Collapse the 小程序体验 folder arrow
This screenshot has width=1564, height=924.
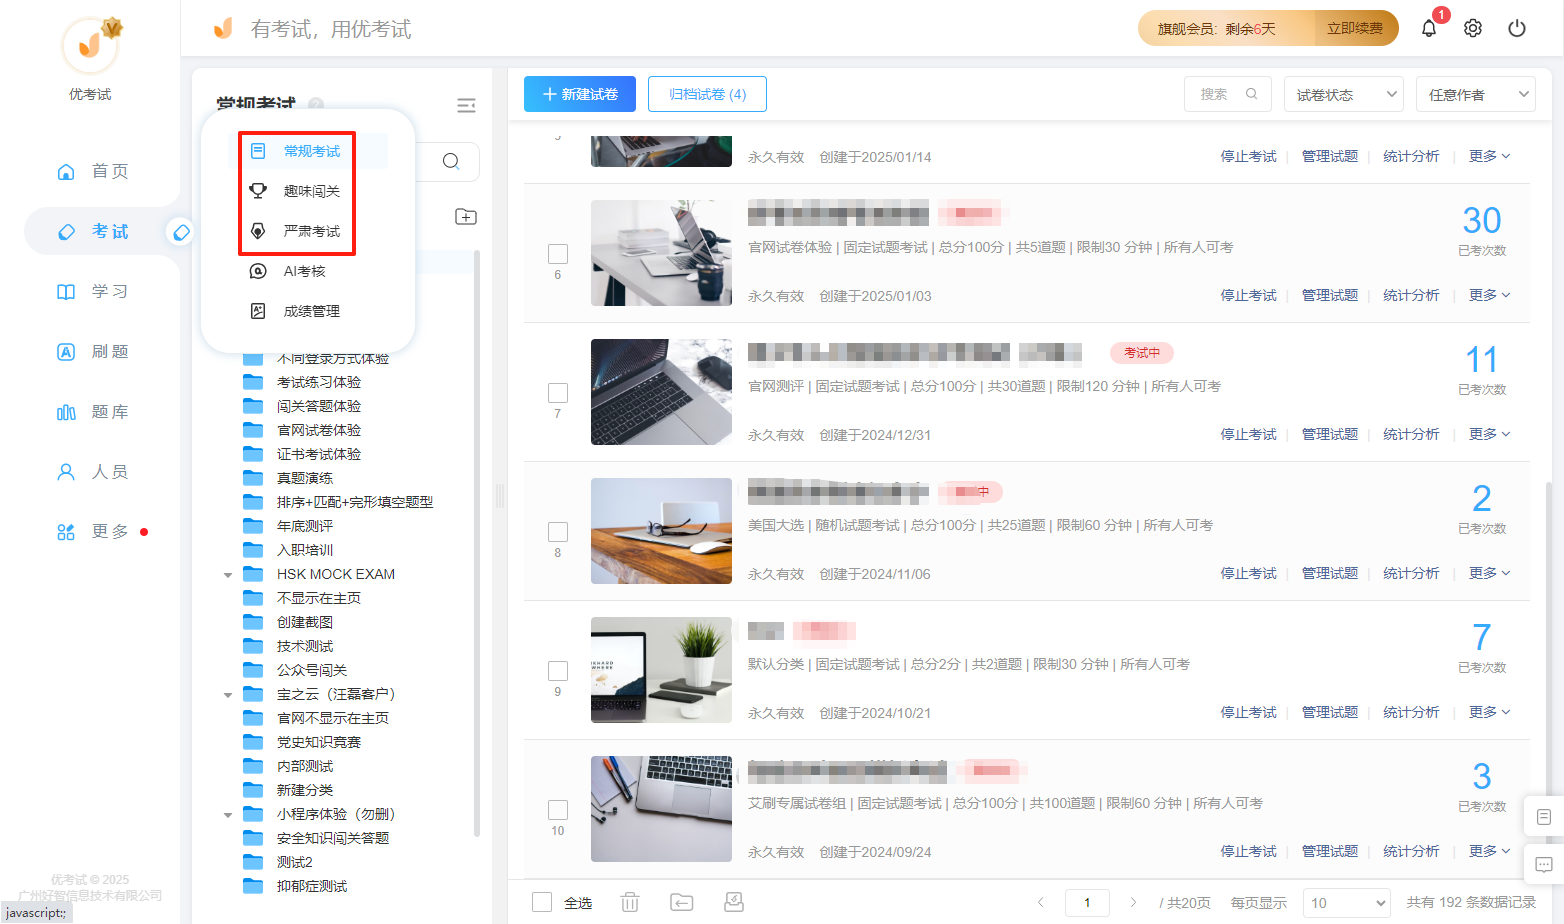[228, 815]
